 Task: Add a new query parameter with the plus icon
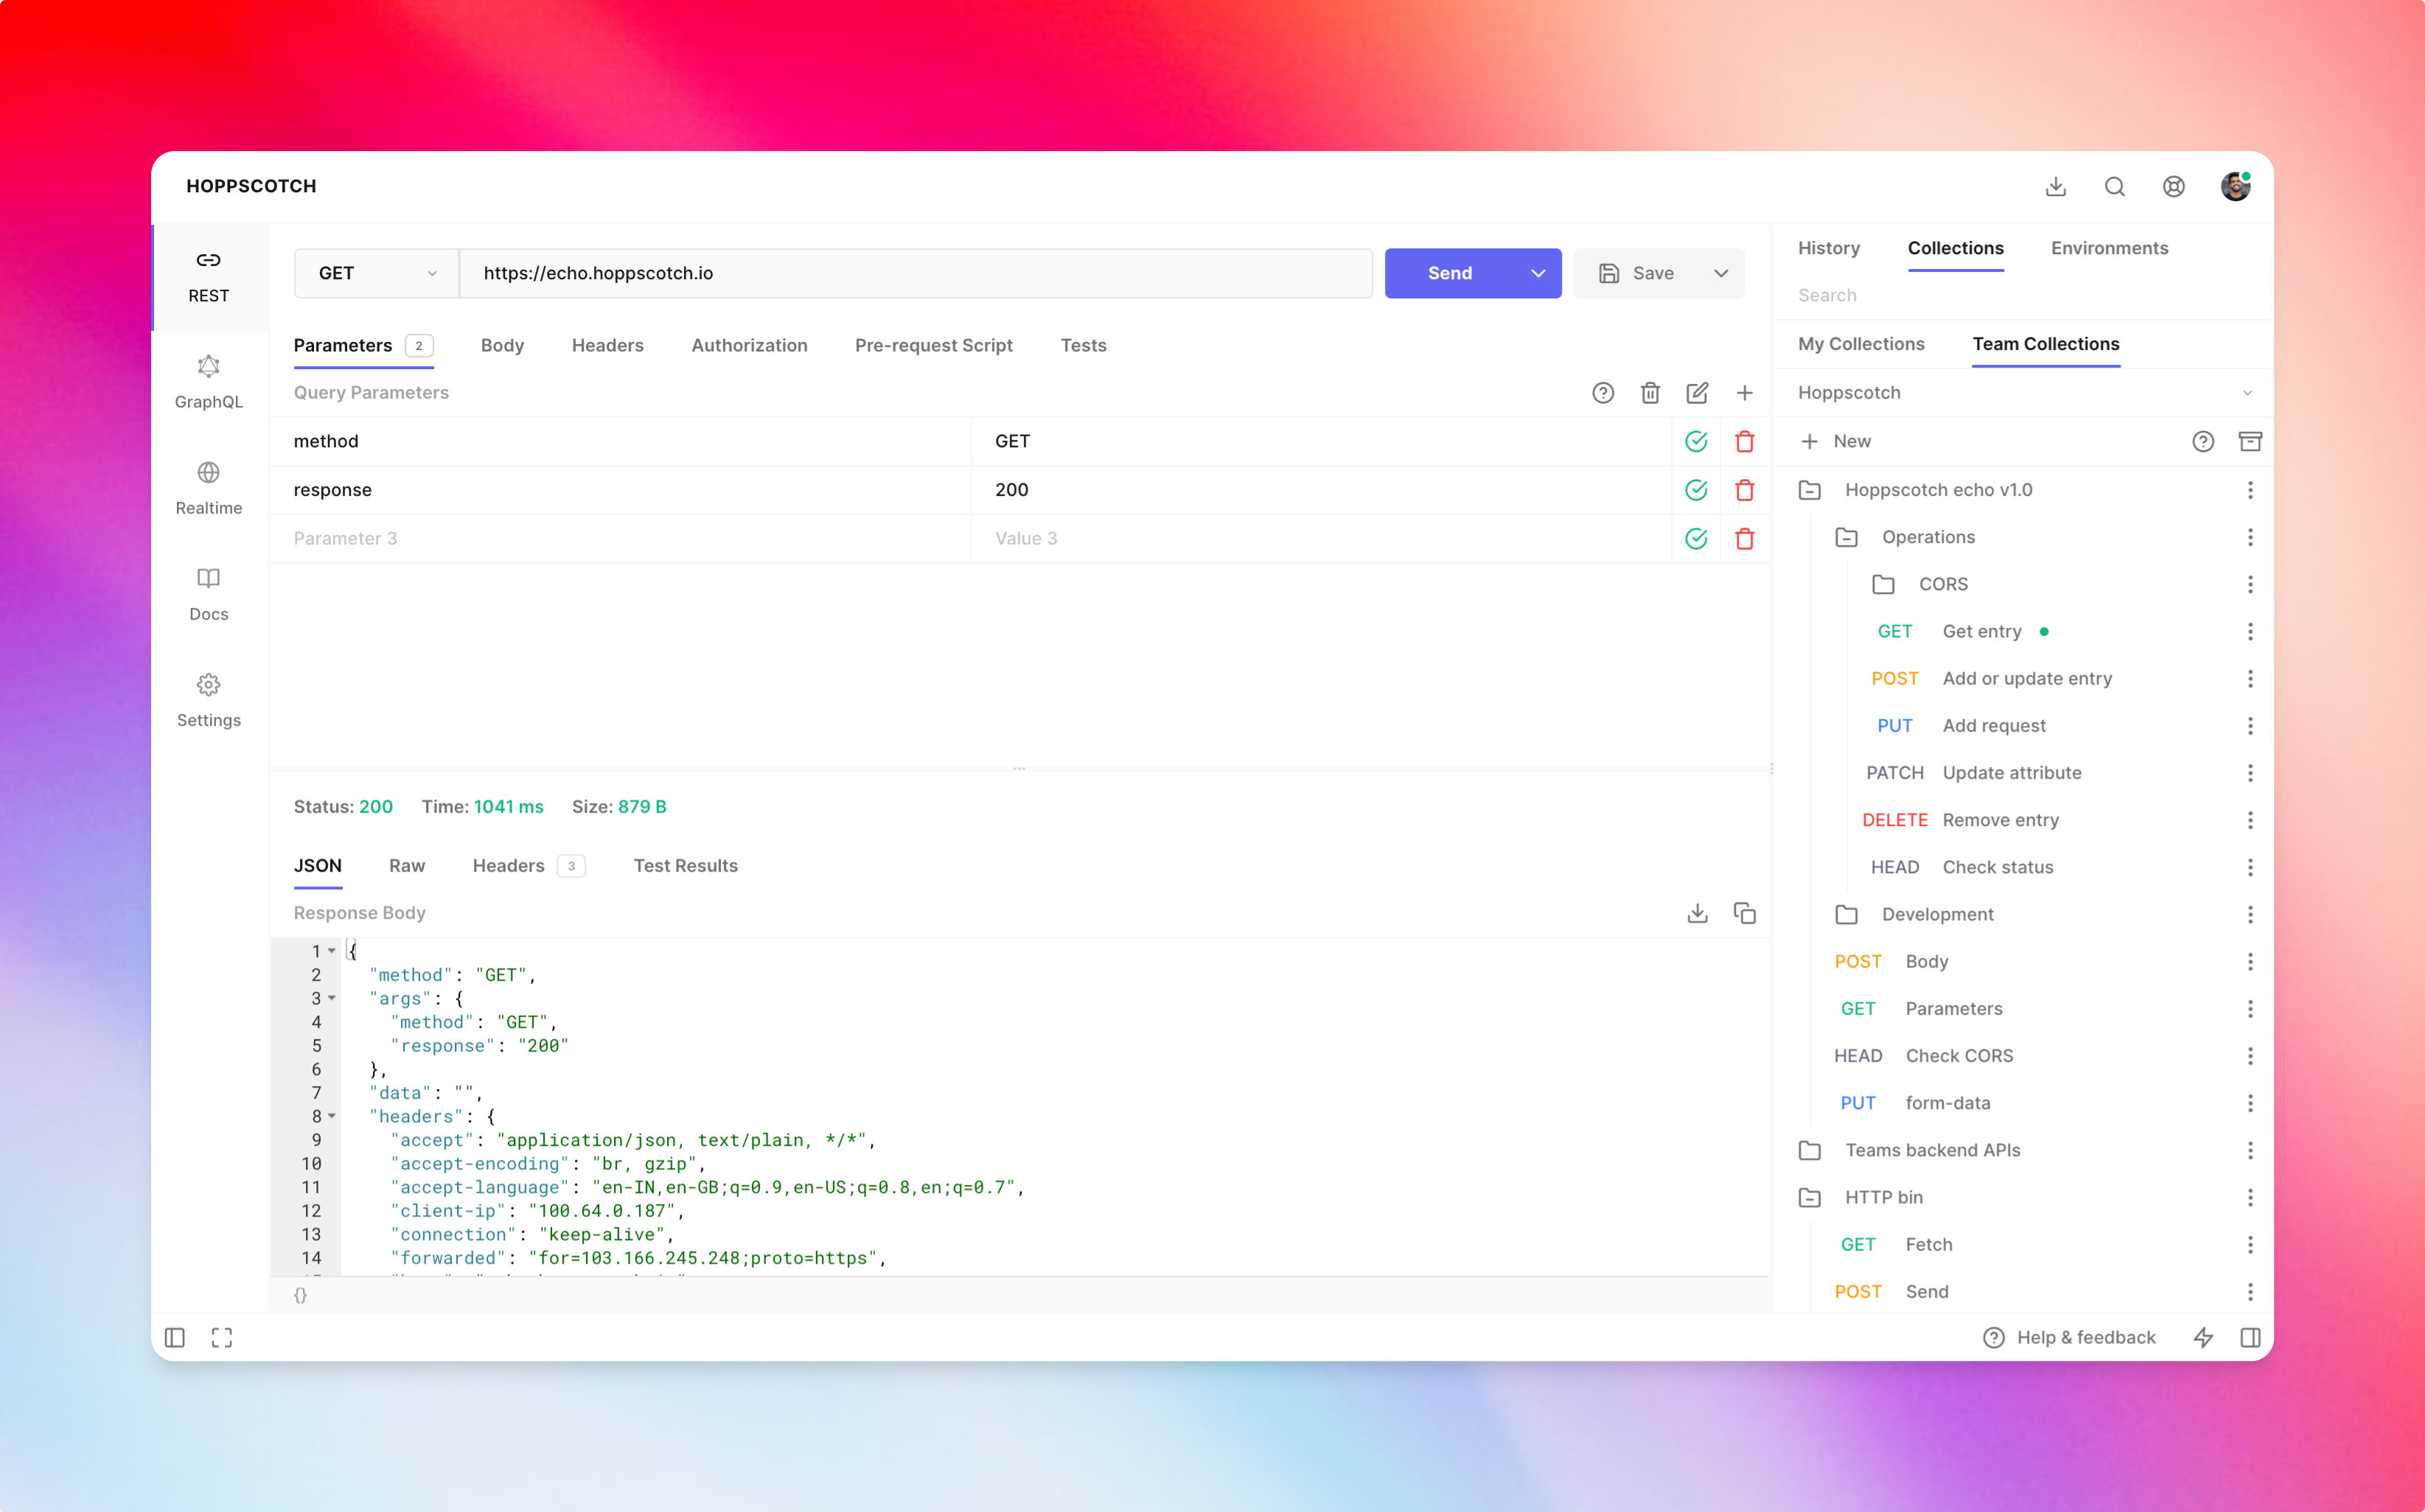pyautogui.click(x=1745, y=393)
